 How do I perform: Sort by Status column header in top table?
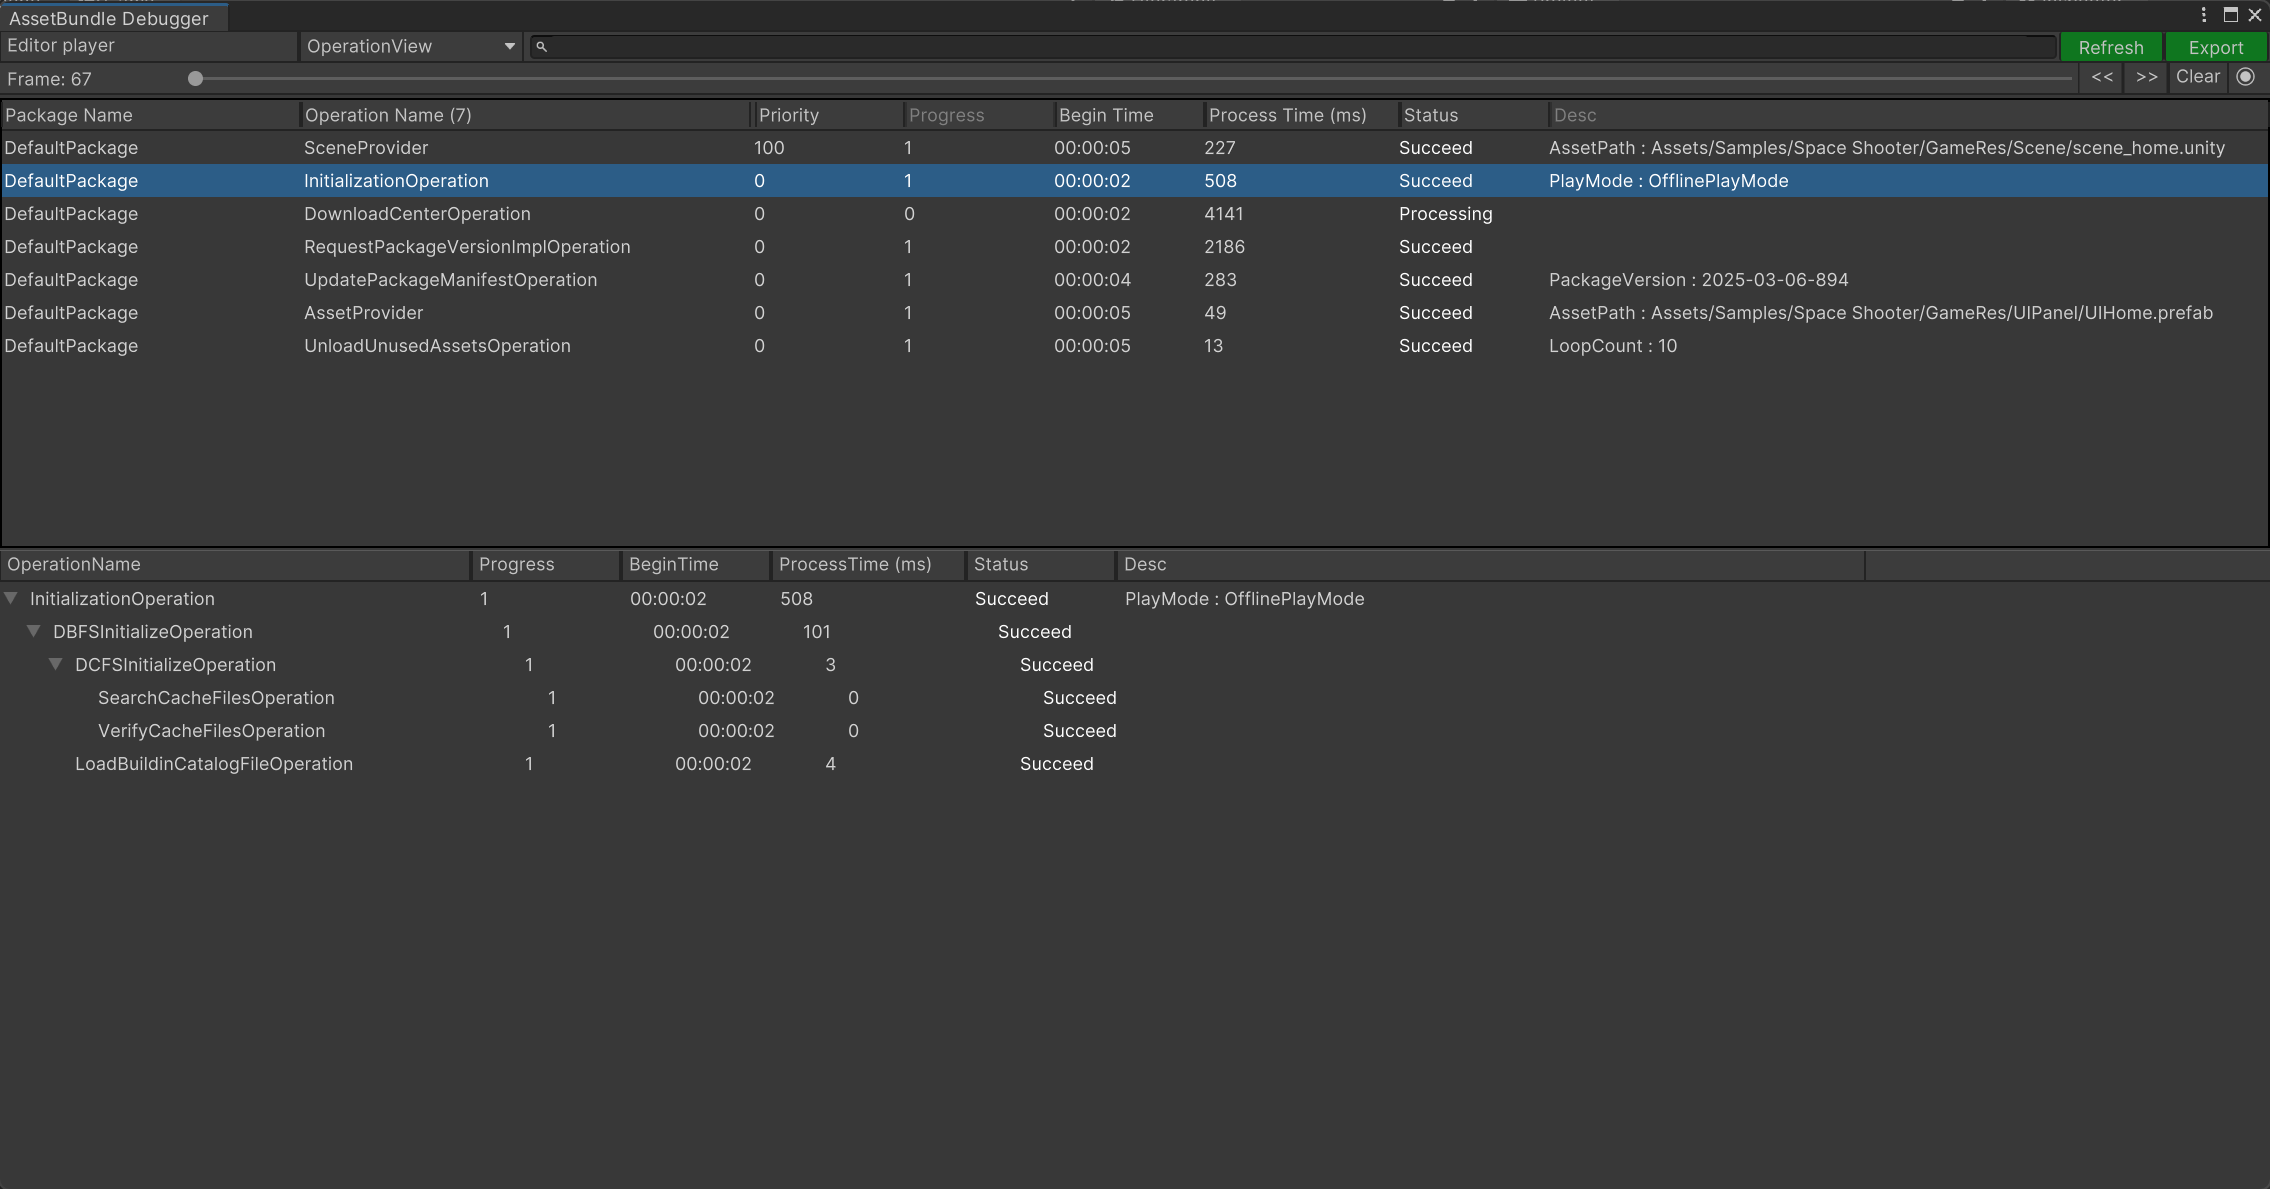[1474, 115]
